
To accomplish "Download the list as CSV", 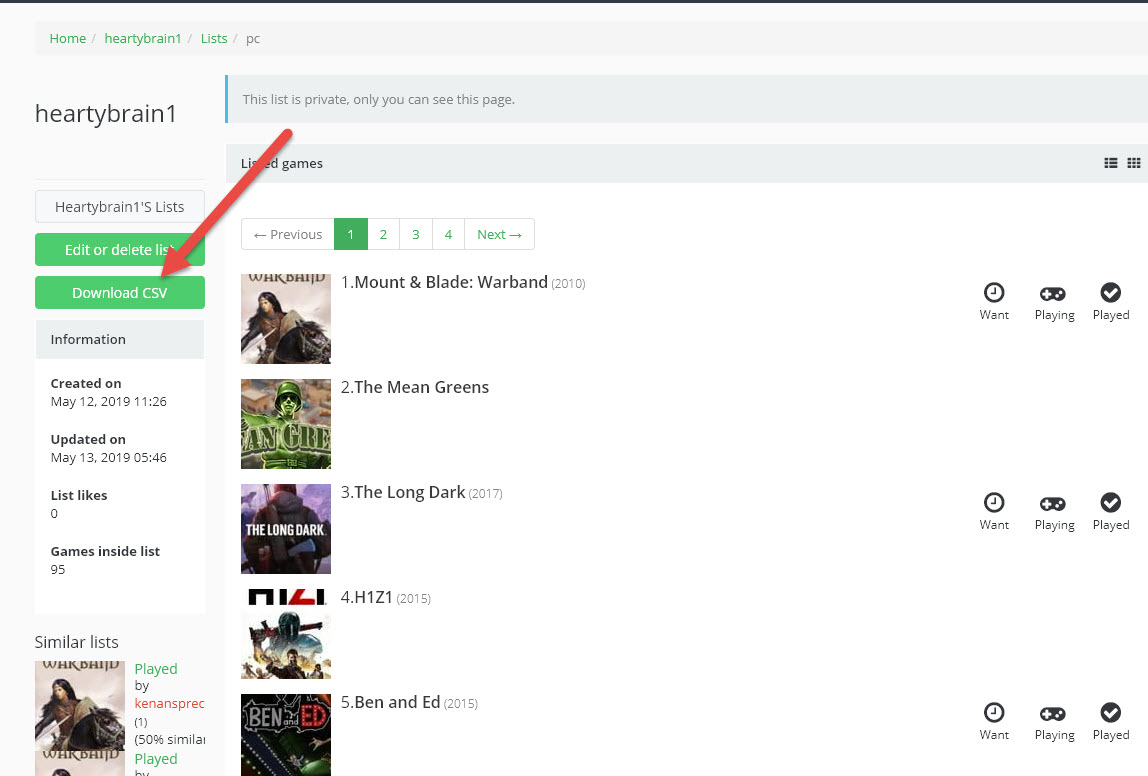I will pos(119,293).
